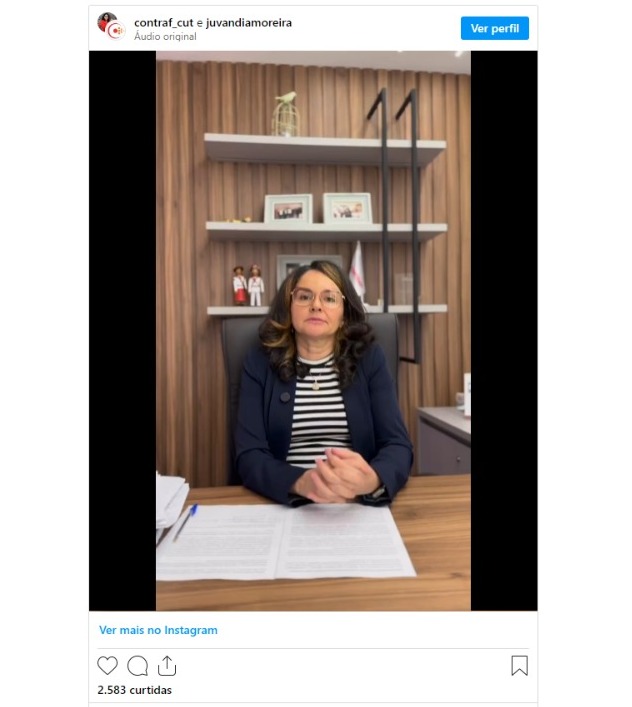Open the Contraf logo avatar in the header
Viewport: 632px width, 707px height.
pos(116,31)
